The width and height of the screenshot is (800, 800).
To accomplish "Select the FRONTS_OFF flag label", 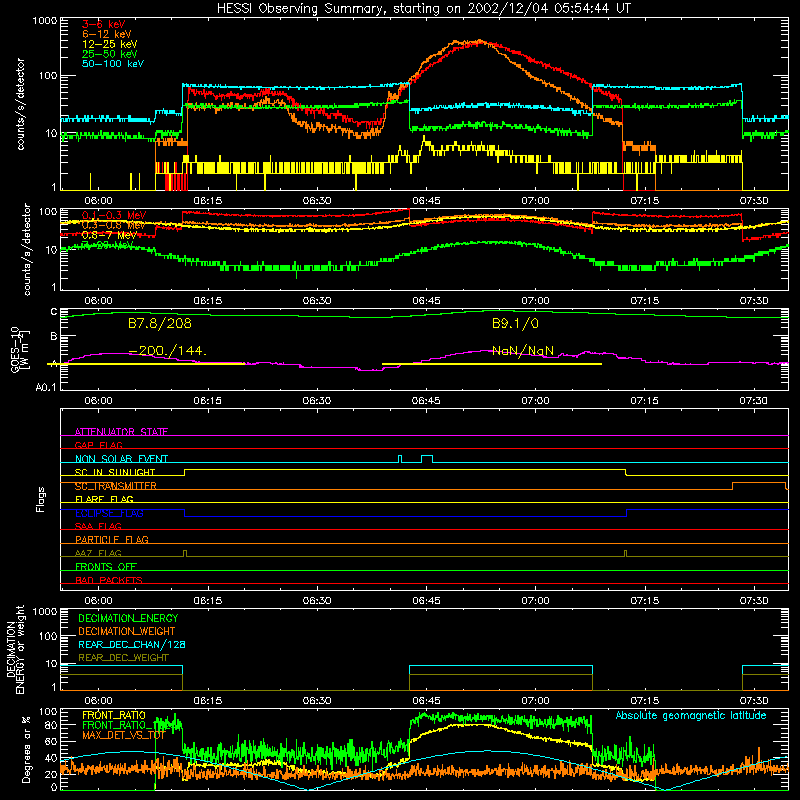I will [106, 567].
